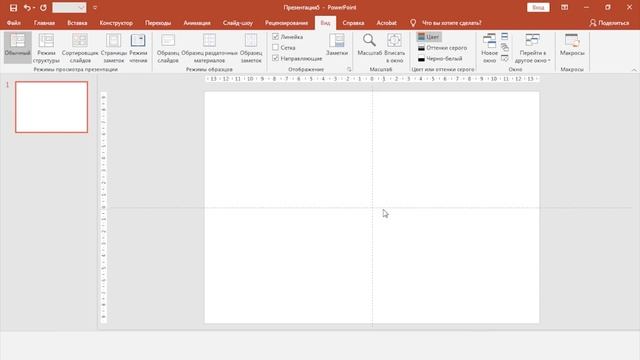Open the Масштаб zoom dialog
This screenshot has height=360, width=640.
[x=369, y=45]
